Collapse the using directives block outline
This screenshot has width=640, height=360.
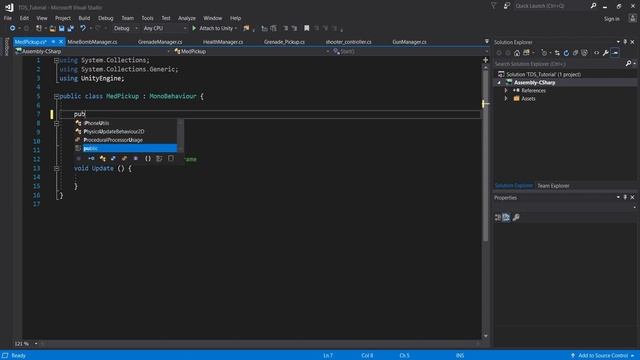pyautogui.click(x=56, y=60)
